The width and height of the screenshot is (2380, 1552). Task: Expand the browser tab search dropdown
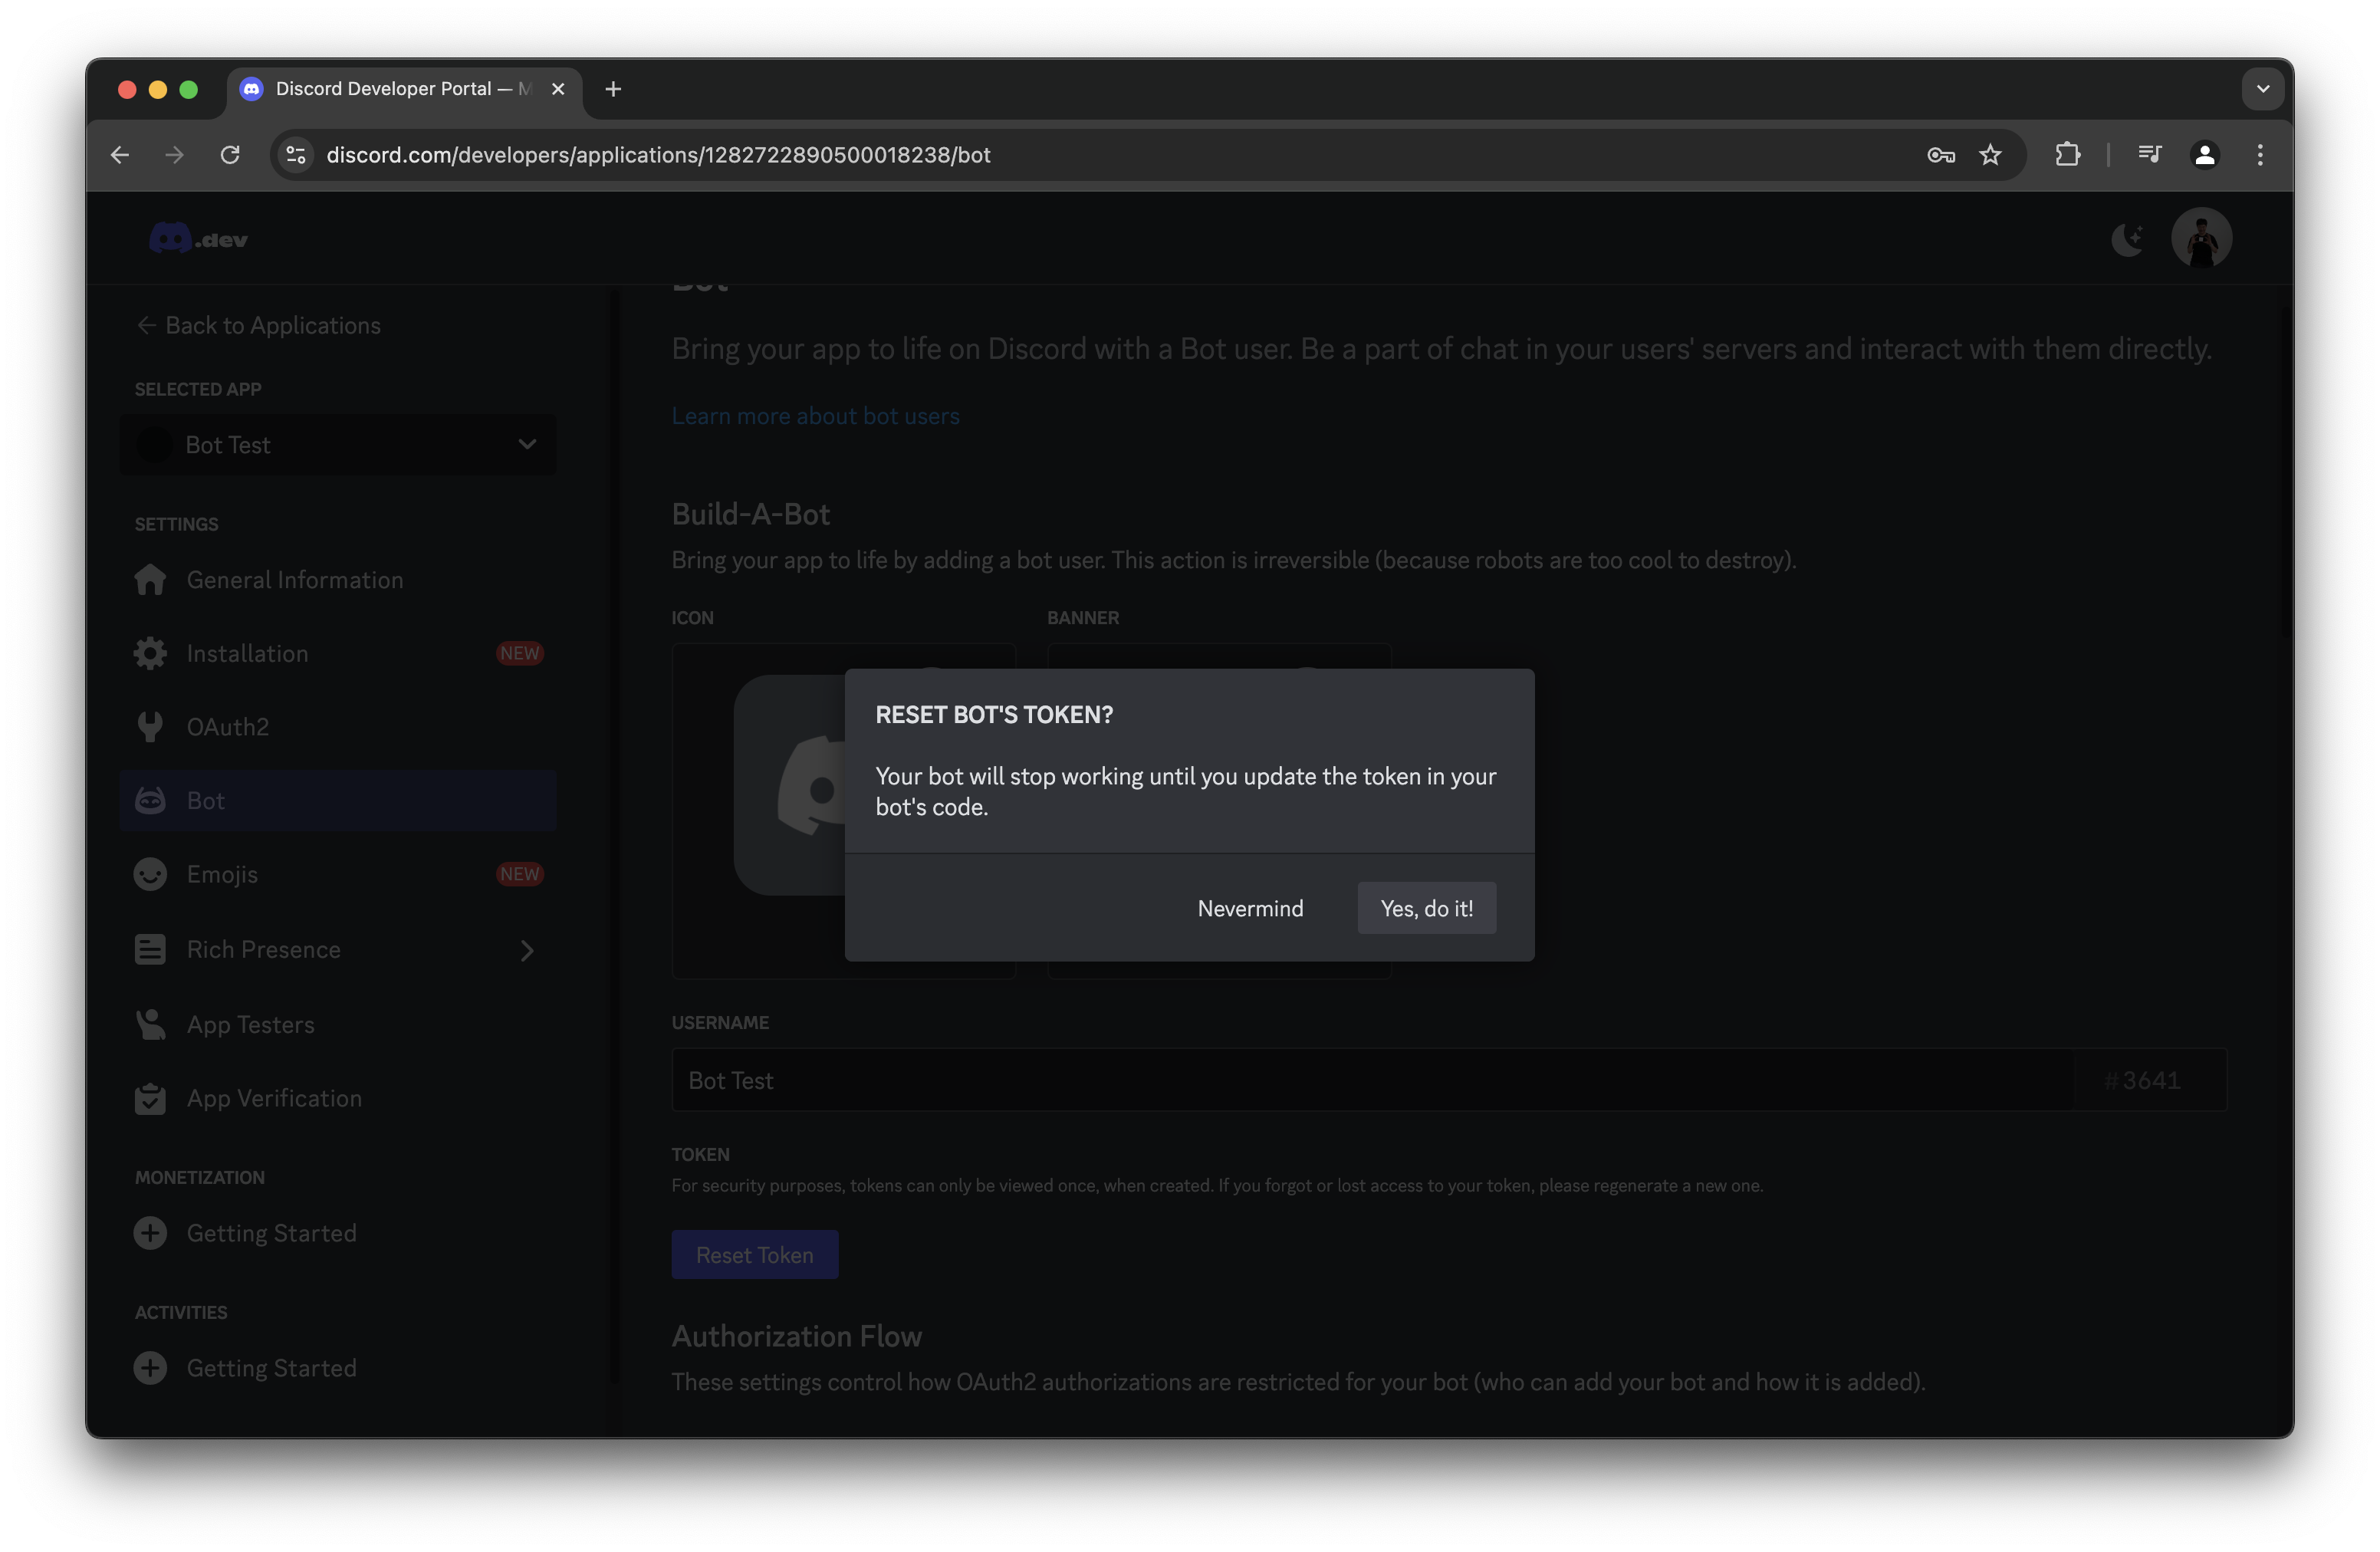point(2262,89)
